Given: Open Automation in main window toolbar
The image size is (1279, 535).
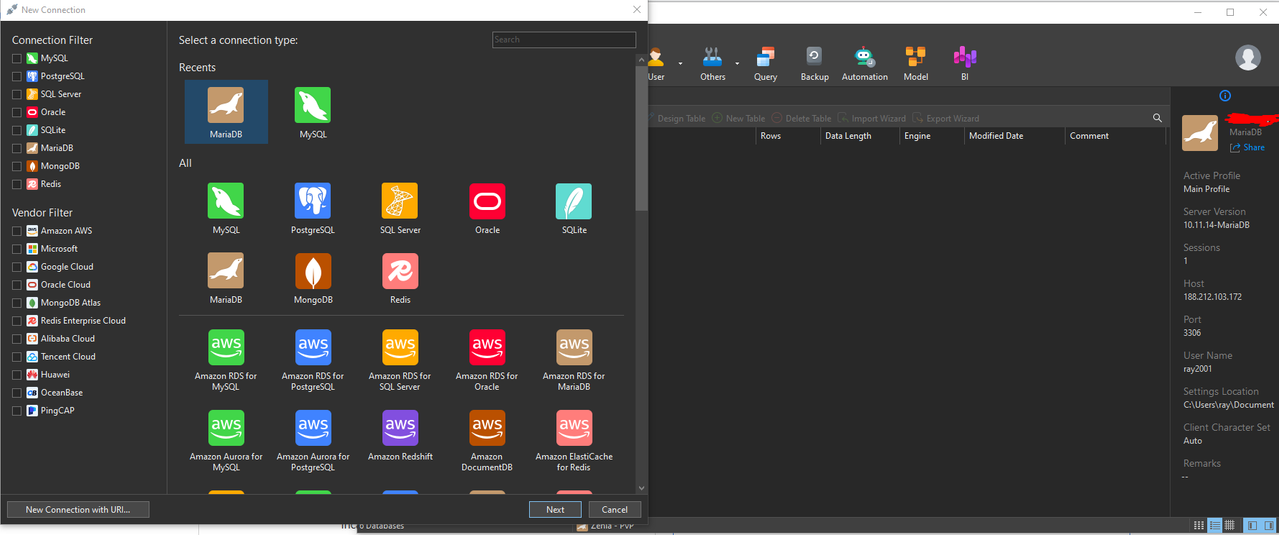Looking at the screenshot, I should click(x=864, y=64).
